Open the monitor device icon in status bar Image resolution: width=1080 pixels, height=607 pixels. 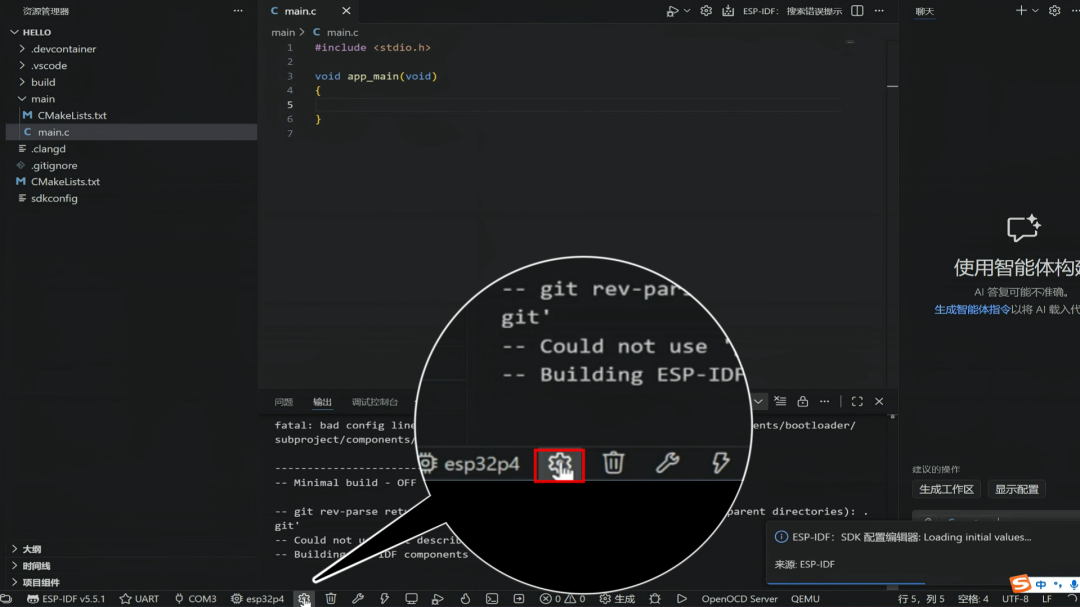411,599
